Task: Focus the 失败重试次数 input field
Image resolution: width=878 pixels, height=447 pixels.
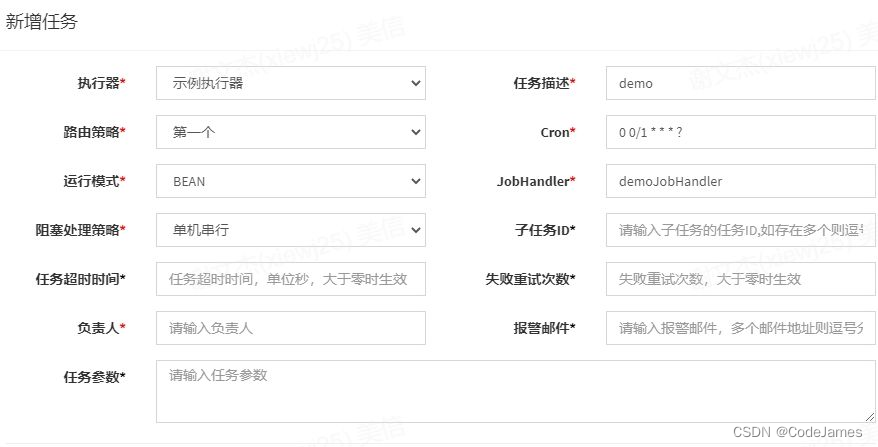Action: (741, 279)
